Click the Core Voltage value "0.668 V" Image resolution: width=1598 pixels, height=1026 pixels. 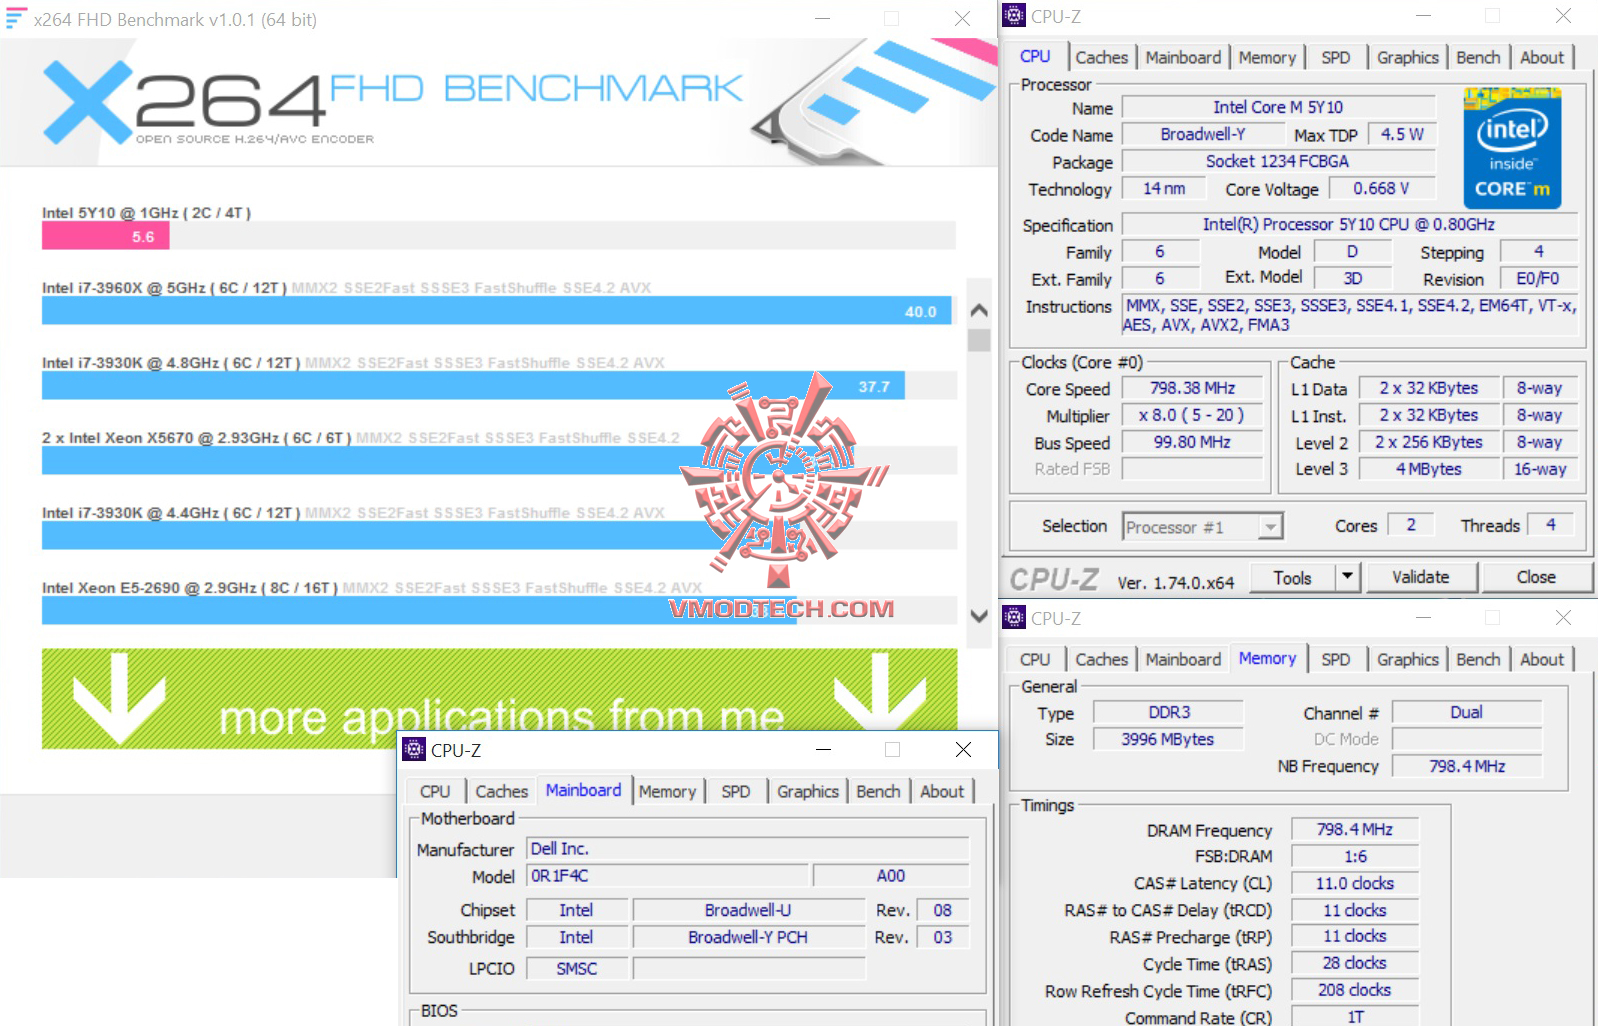(x=1381, y=188)
